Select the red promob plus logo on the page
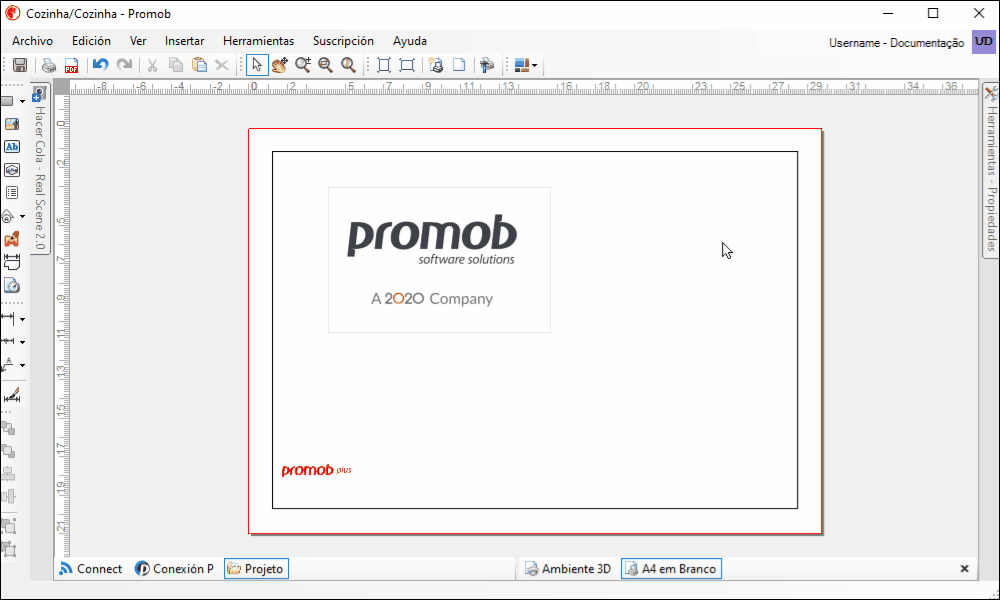Viewport: 1000px width, 600px height. (x=316, y=471)
